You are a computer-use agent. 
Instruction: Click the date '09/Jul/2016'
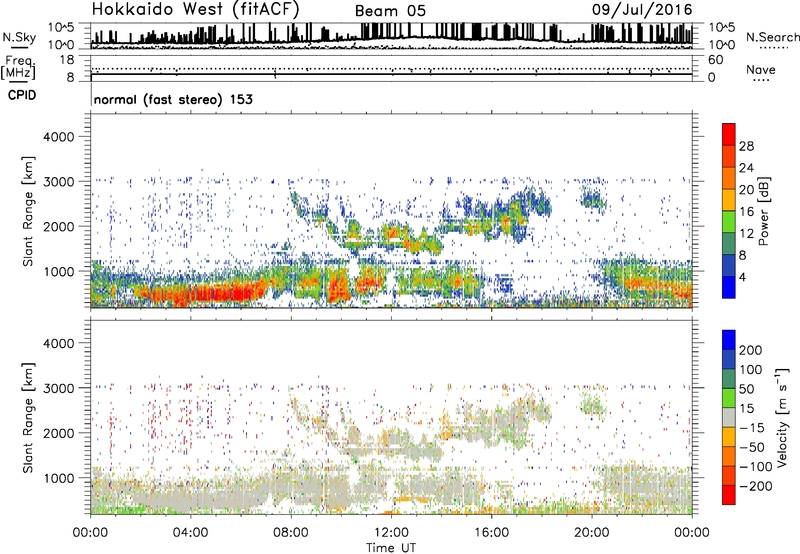pyautogui.click(x=642, y=10)
